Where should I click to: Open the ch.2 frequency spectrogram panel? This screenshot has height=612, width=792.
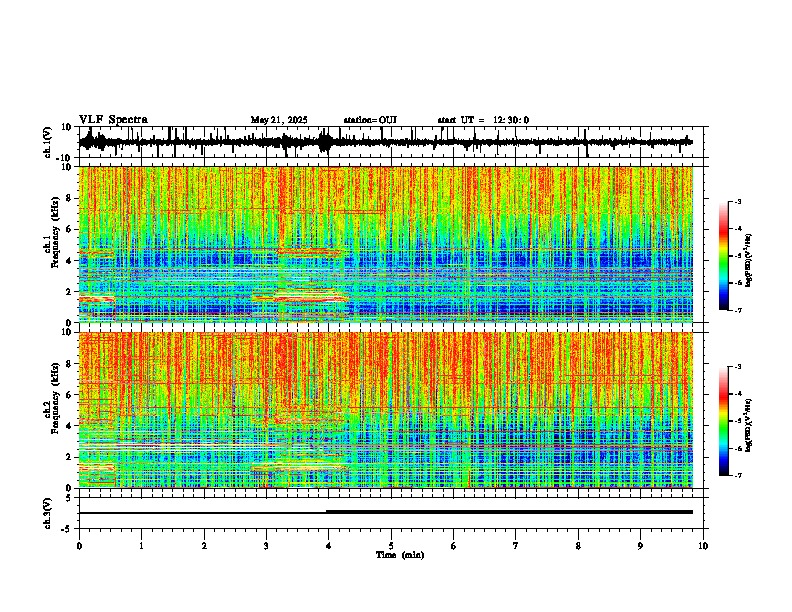tap(386, 410)
